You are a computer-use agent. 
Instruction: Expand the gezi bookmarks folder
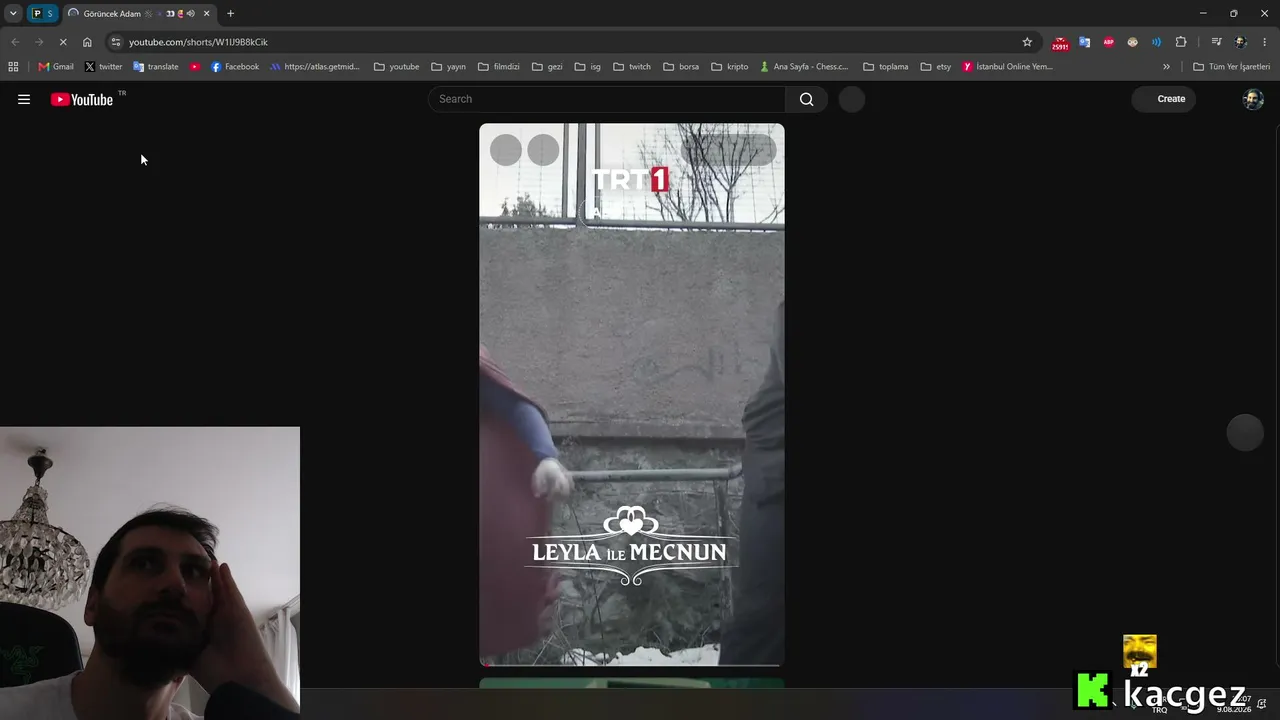pos(547,67)
